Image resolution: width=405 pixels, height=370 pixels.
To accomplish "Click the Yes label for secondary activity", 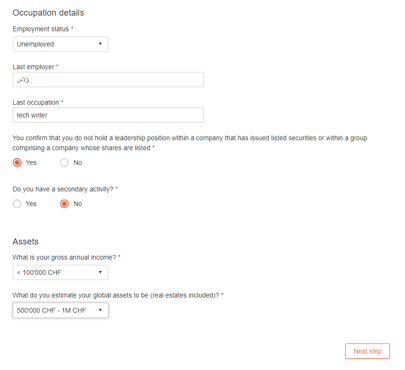I will click(31, 204).
